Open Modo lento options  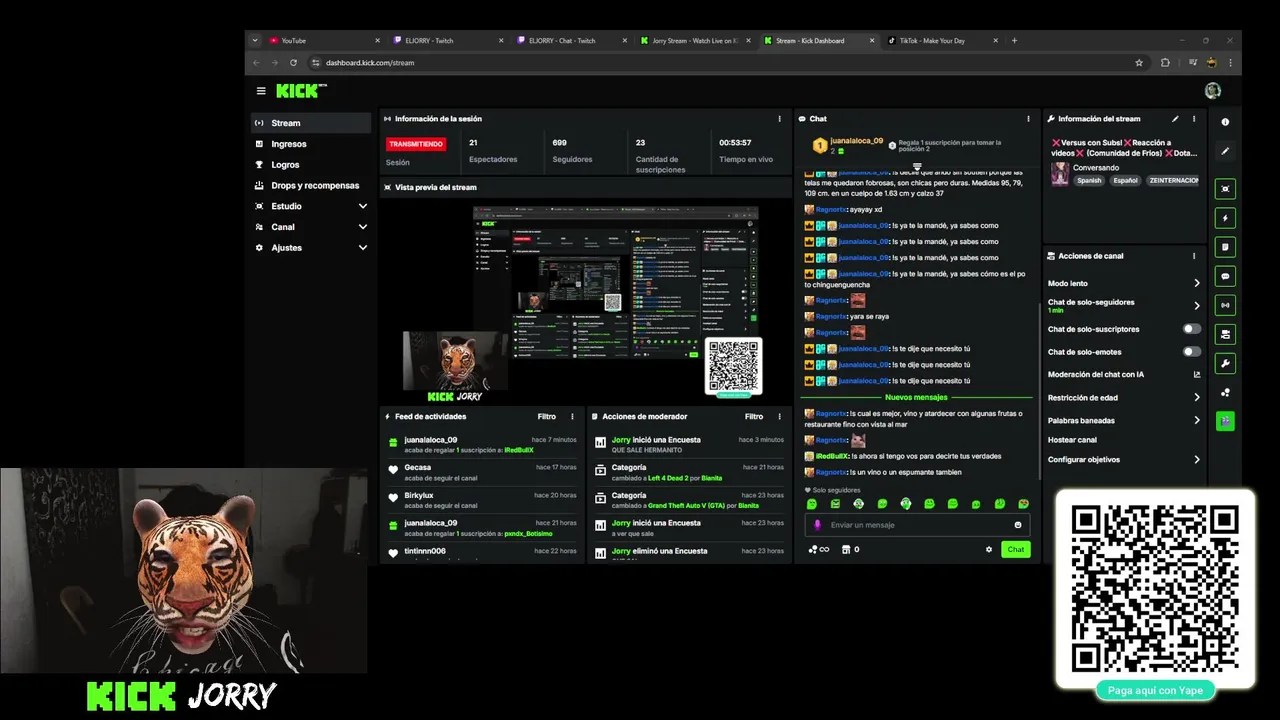(x=1124, y=283)
